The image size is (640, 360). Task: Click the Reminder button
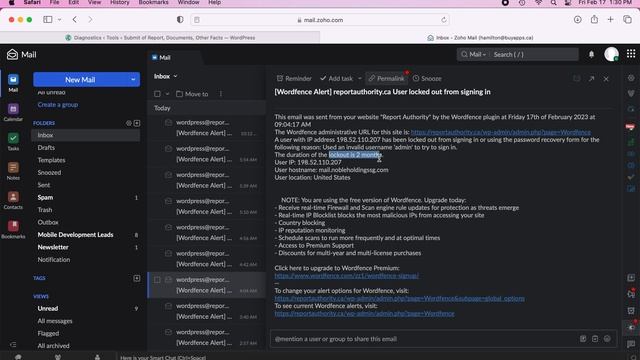(294, 78)
